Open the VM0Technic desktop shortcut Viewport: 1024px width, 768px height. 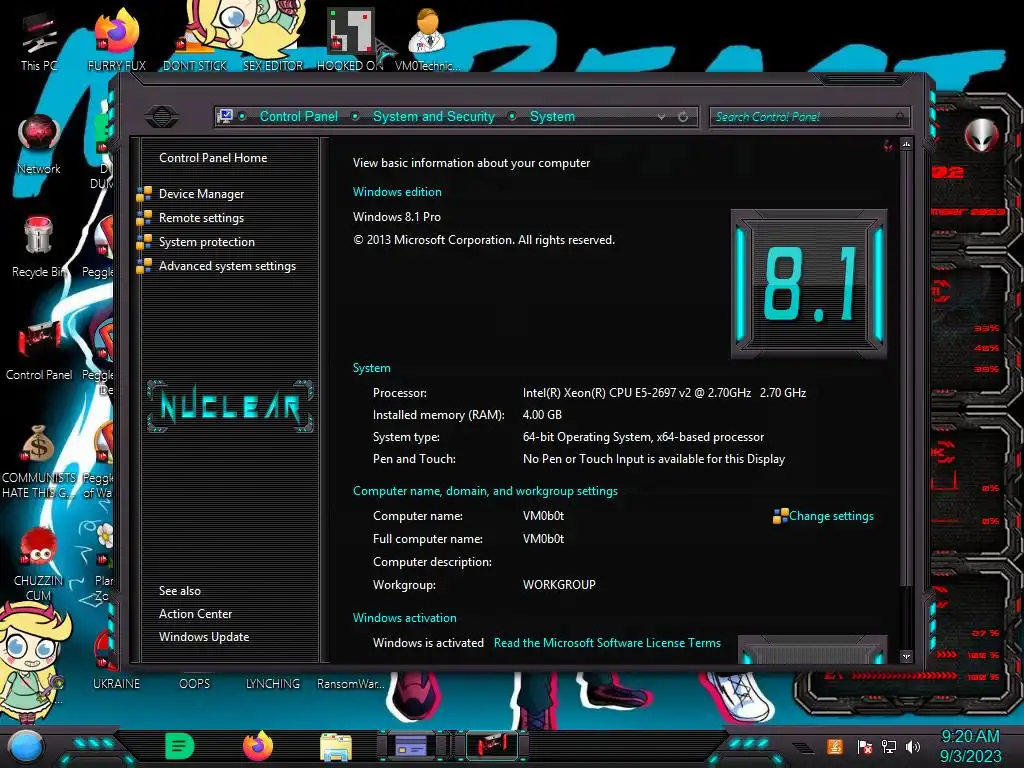[428, 39]
